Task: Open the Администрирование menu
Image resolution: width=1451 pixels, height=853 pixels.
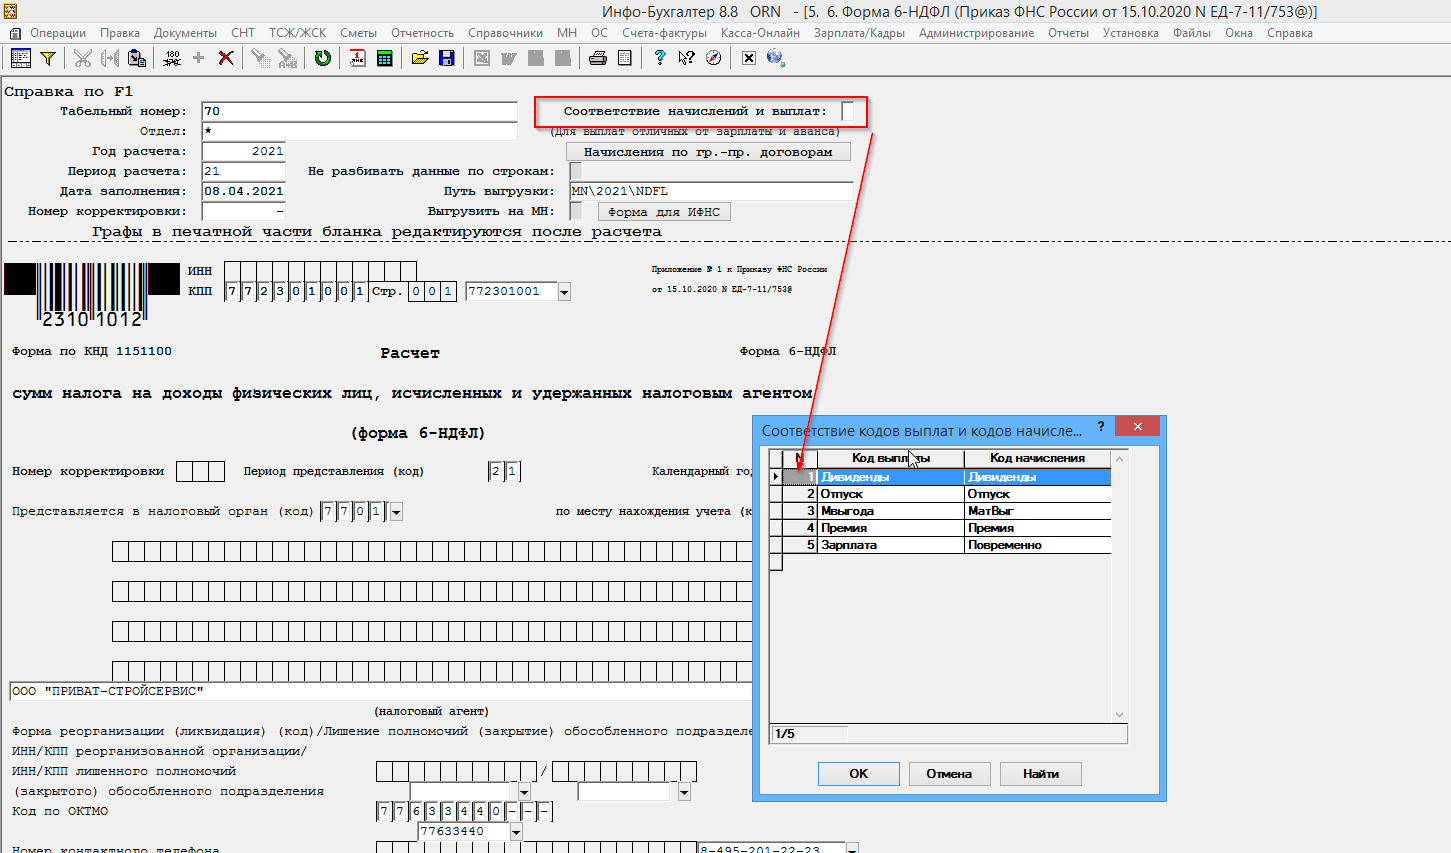Action: pos(976,33)
